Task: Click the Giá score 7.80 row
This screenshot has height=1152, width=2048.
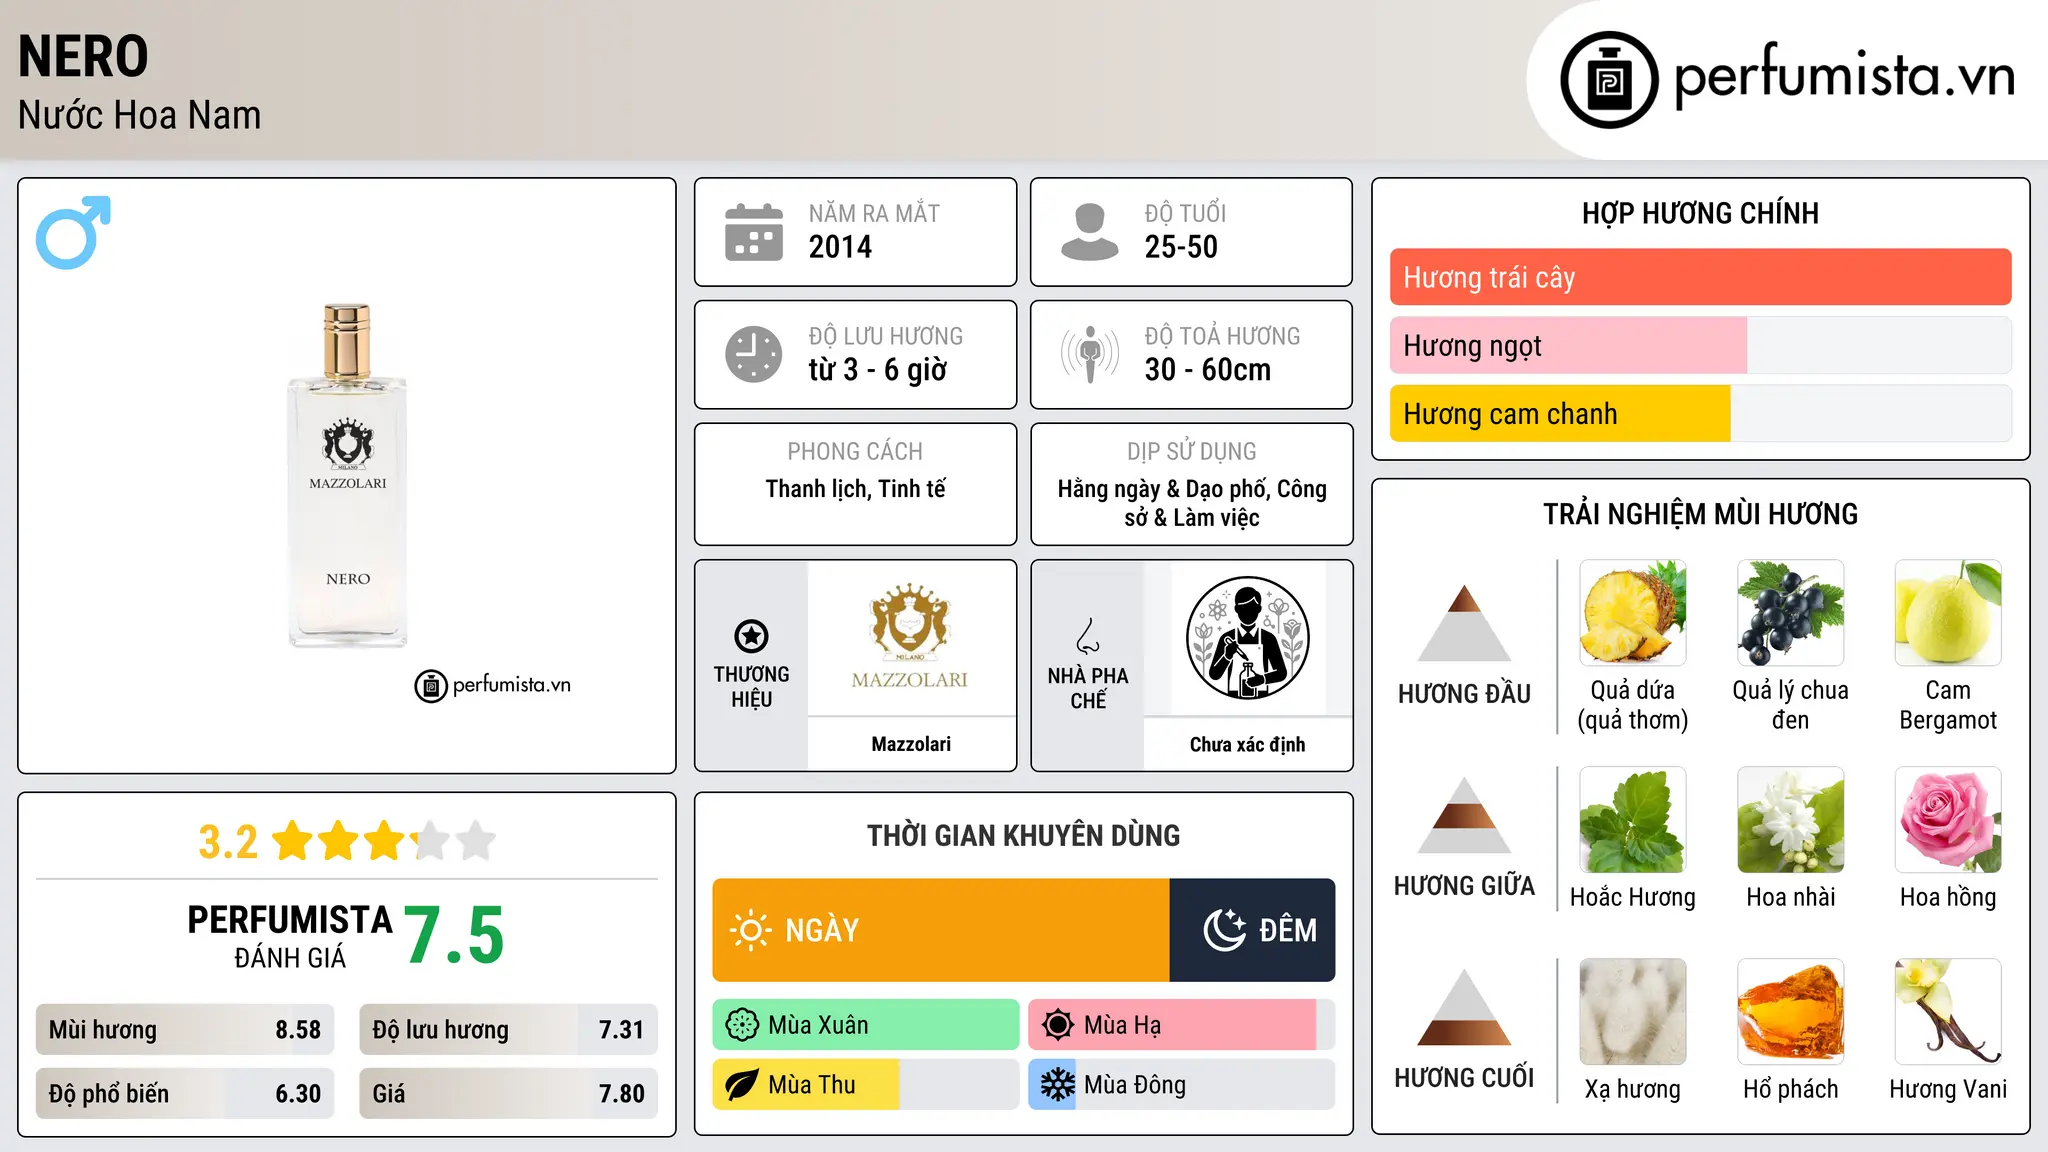Action: coord(508,1094)
